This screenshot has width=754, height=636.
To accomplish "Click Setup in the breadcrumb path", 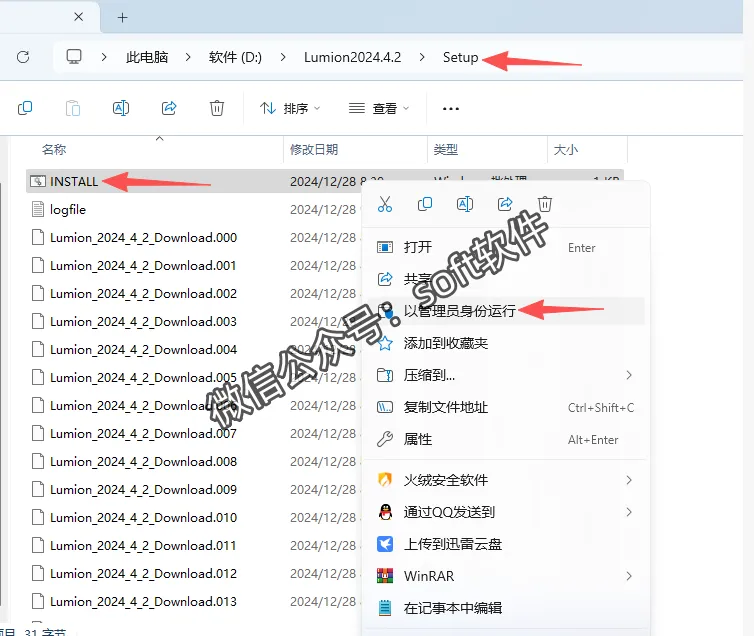I will (460, 57).
